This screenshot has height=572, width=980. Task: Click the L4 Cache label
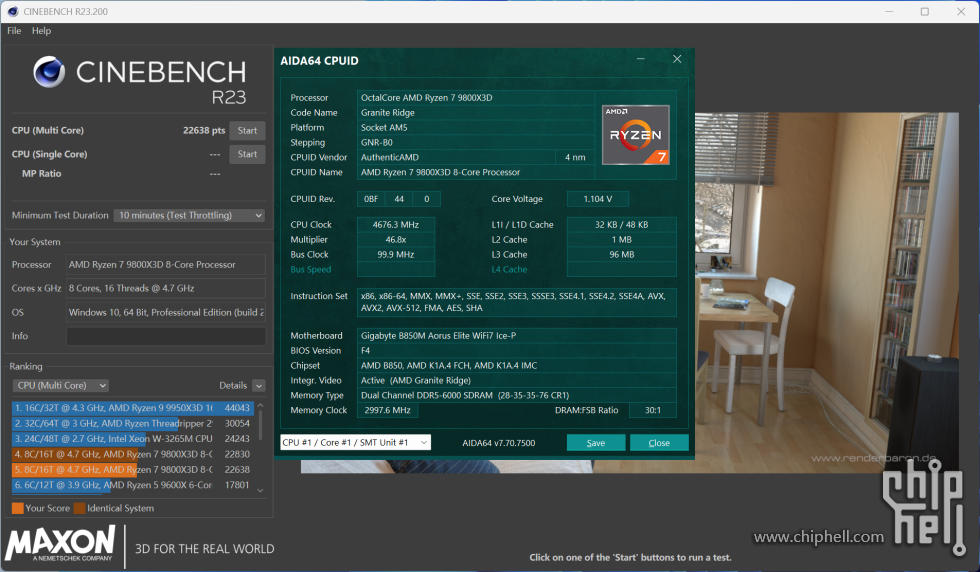tap(509, 269)
